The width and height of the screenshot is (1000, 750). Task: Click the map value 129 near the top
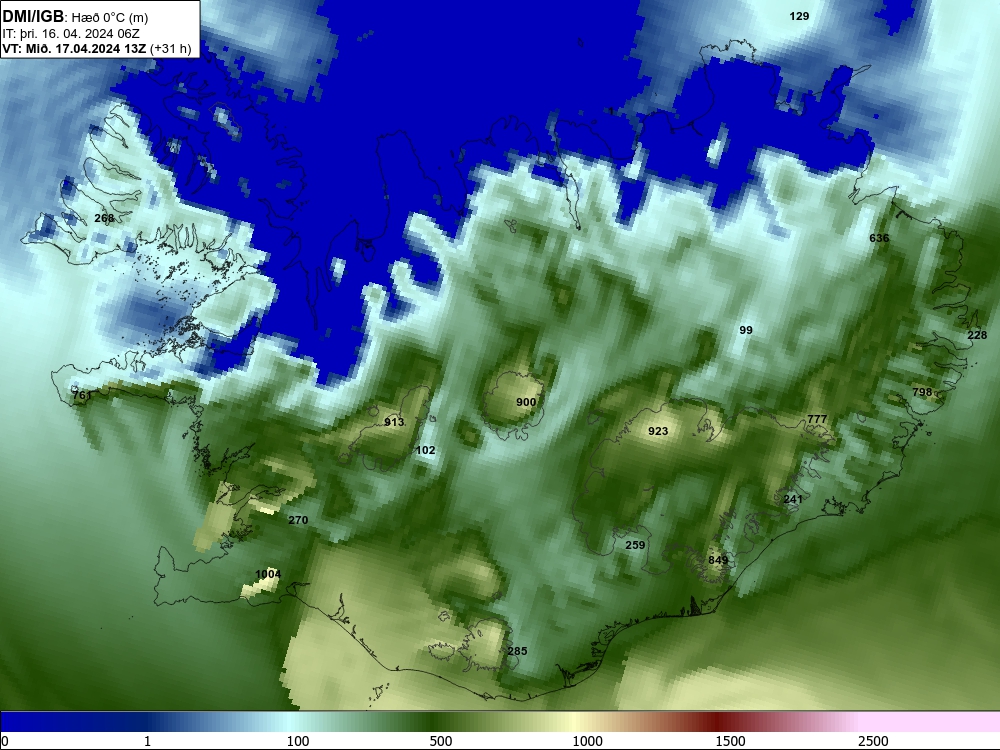point(799,17)
